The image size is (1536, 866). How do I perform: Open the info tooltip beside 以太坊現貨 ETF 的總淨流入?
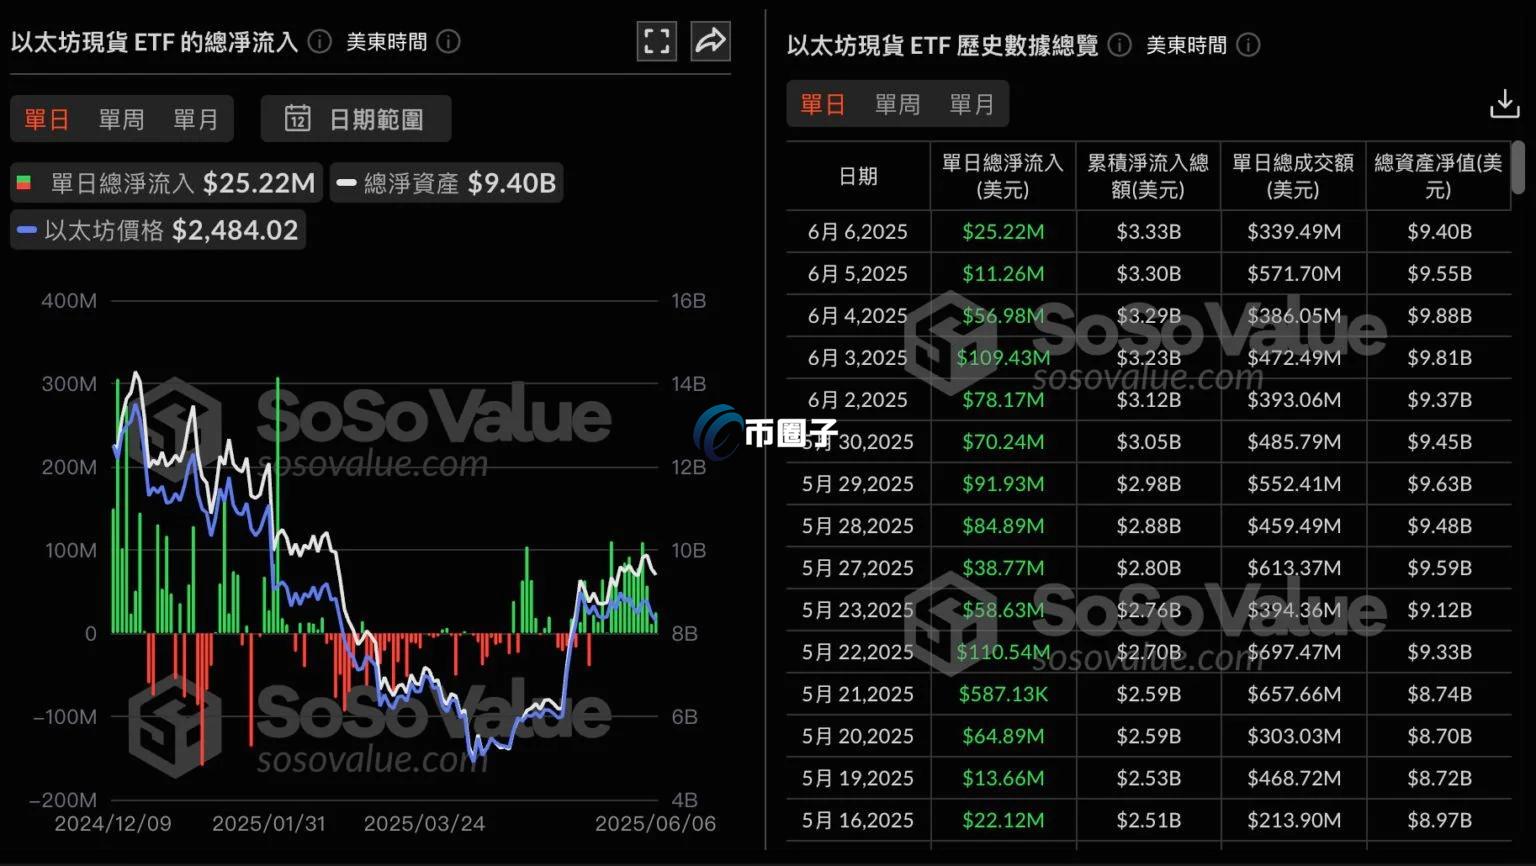(318, 42)
